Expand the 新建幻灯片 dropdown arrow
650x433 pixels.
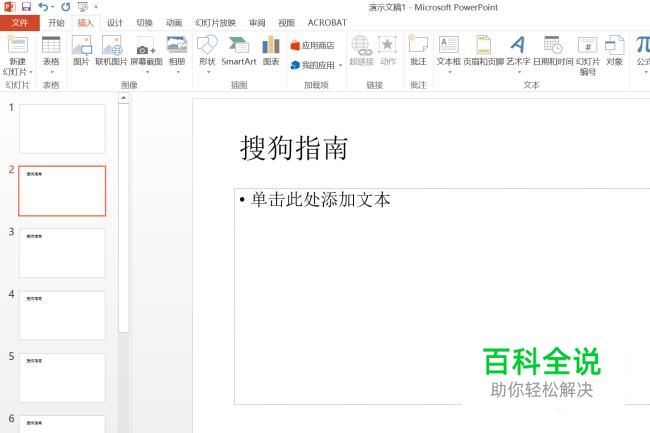pyautogui.click(x=31, y=72)
